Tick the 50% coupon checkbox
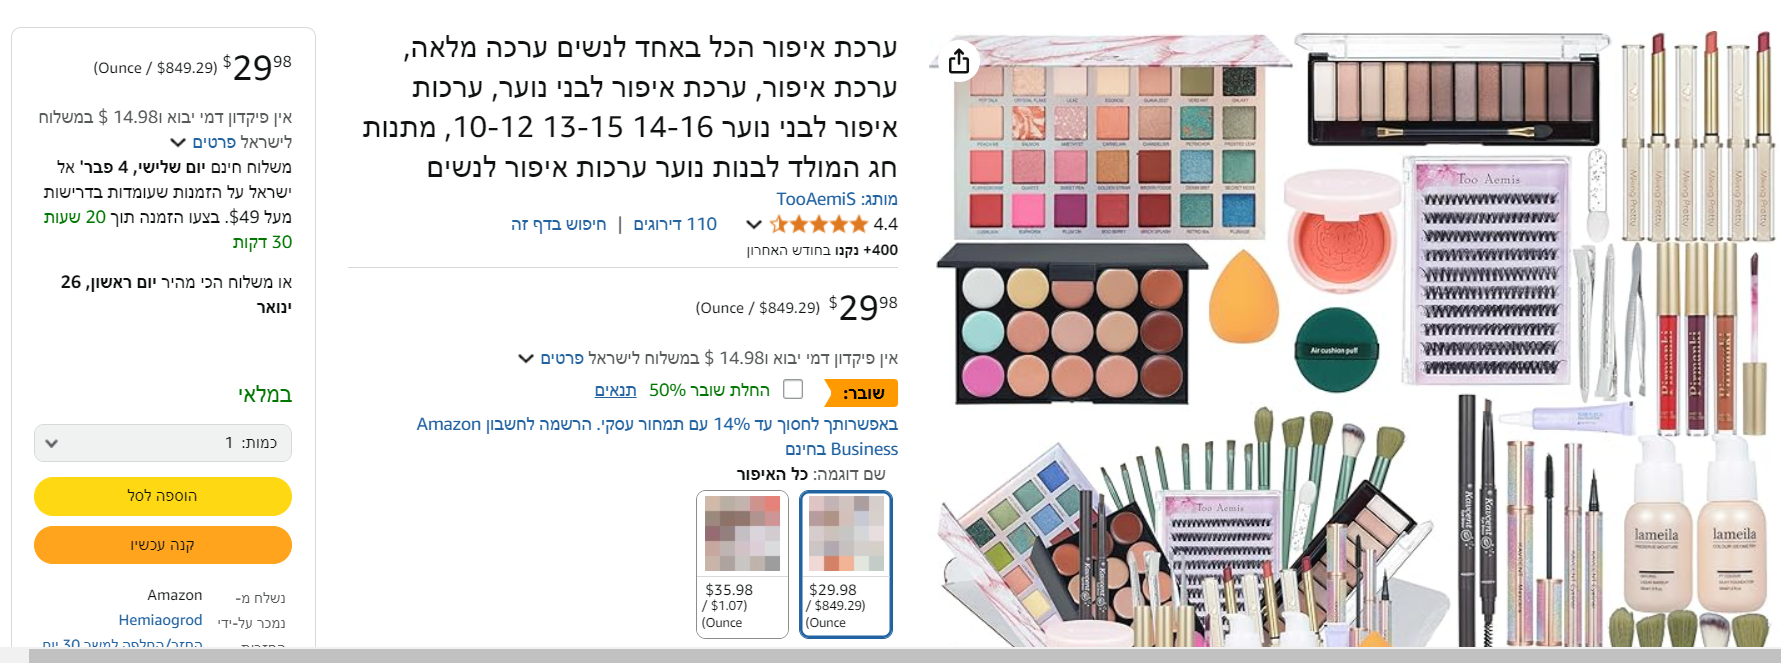The width and height of the screenshot is (1781, 663). tap(793, 389)
